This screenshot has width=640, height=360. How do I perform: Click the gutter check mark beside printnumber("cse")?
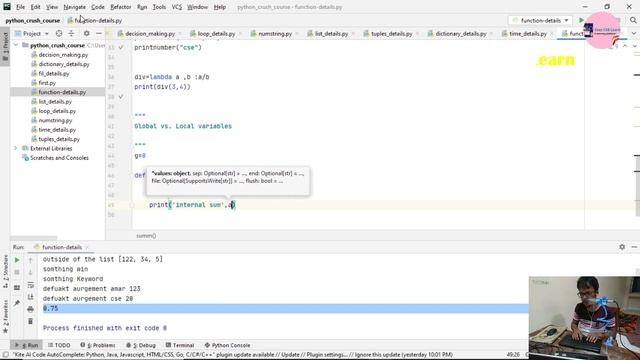pyautogui.click(x=121, y=47)
